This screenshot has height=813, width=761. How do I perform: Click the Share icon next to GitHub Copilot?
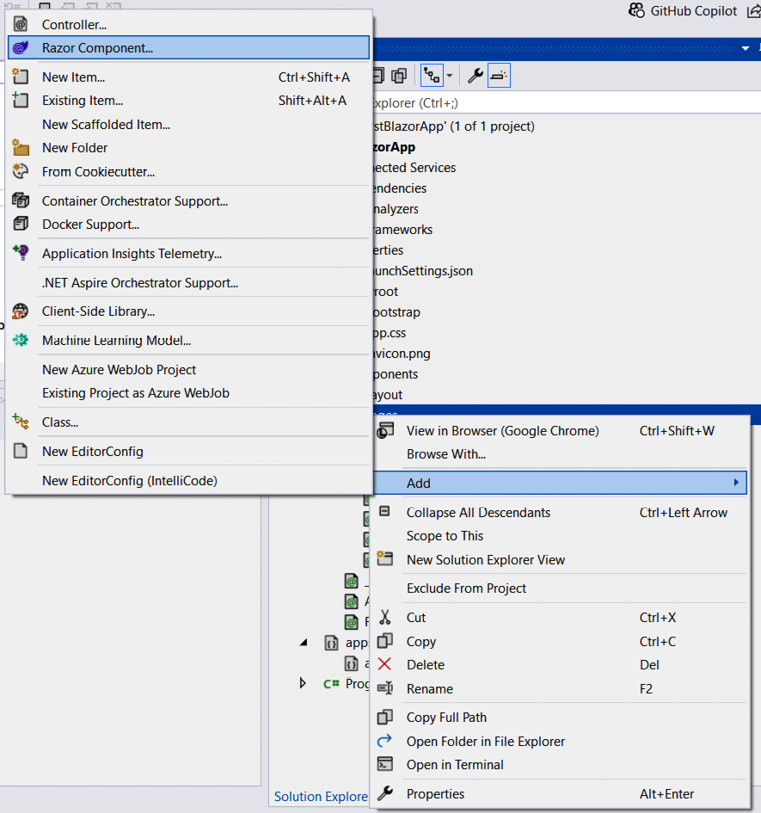pos(754,10)
